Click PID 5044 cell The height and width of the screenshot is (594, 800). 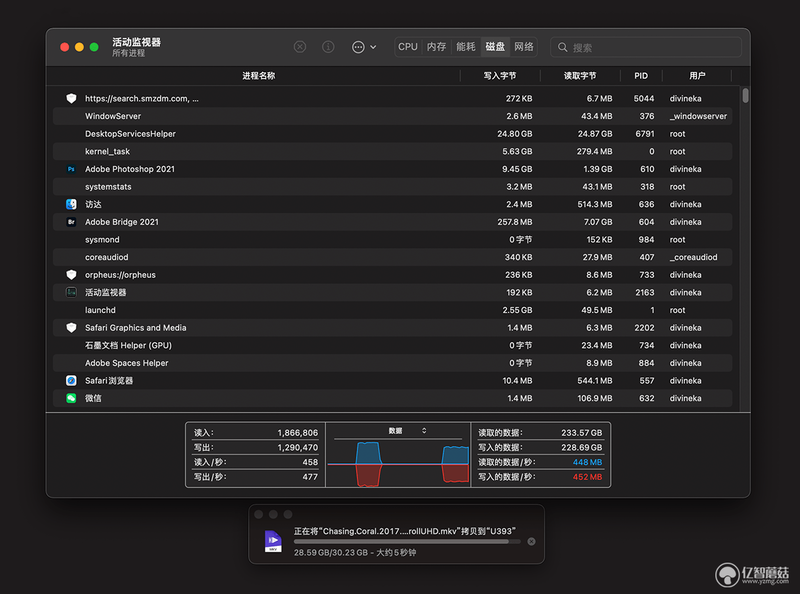(x=644, y=98)
